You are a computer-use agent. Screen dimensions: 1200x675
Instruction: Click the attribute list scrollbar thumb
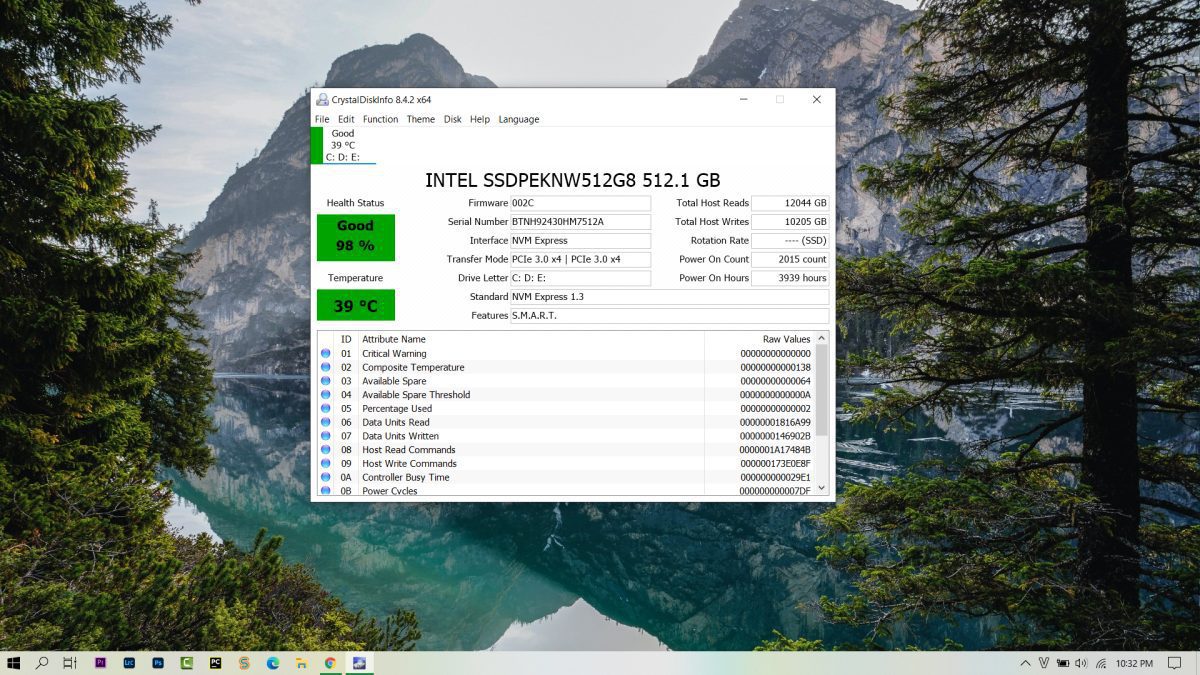(822, 390)
